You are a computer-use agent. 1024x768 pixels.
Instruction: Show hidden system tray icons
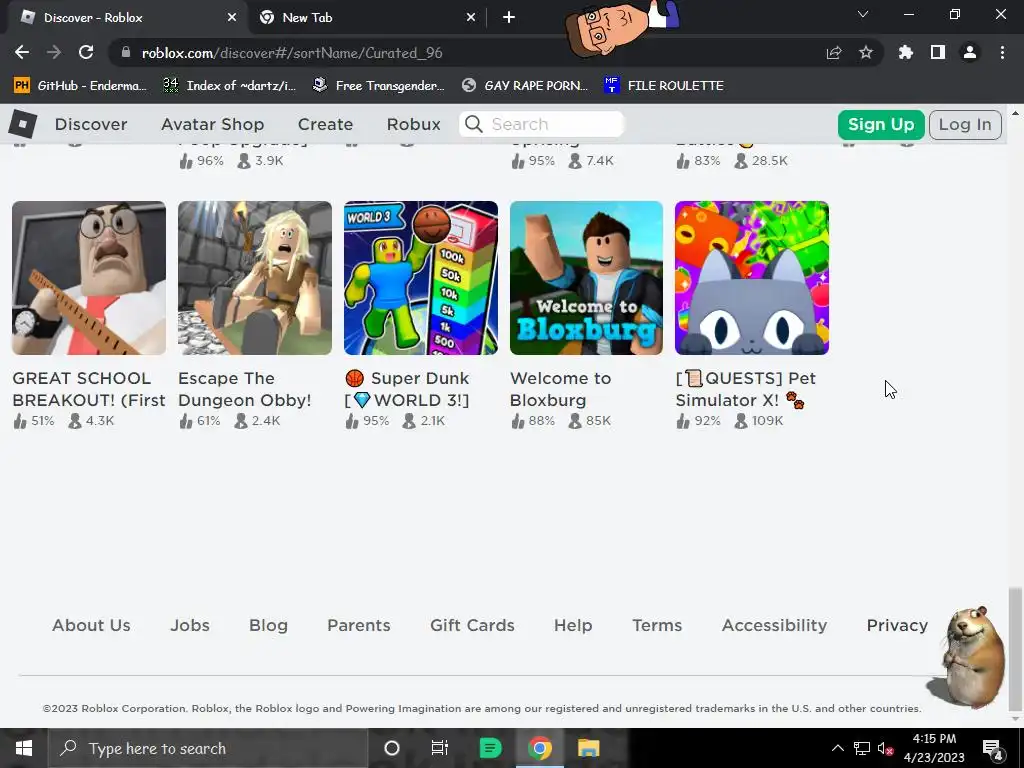point(837,748)
